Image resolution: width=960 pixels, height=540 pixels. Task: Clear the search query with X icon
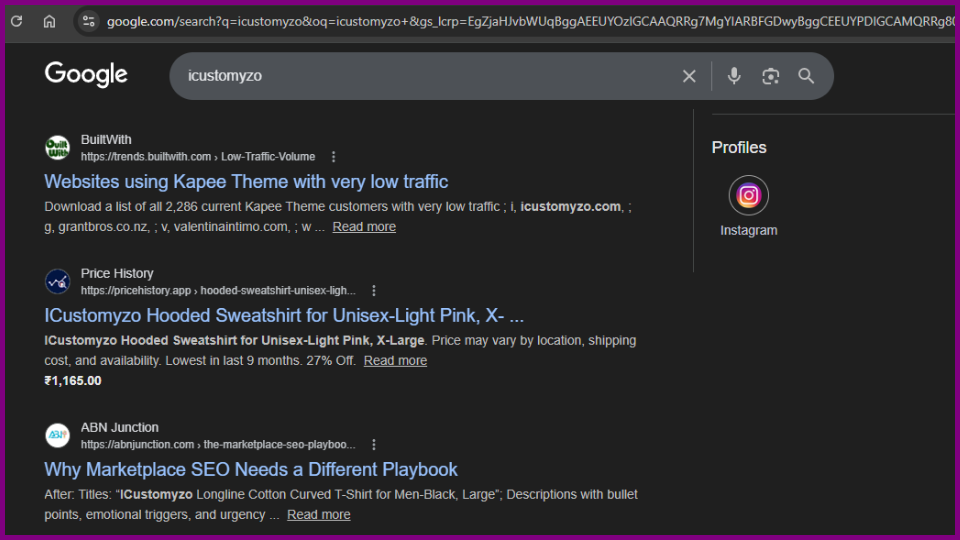689,76
